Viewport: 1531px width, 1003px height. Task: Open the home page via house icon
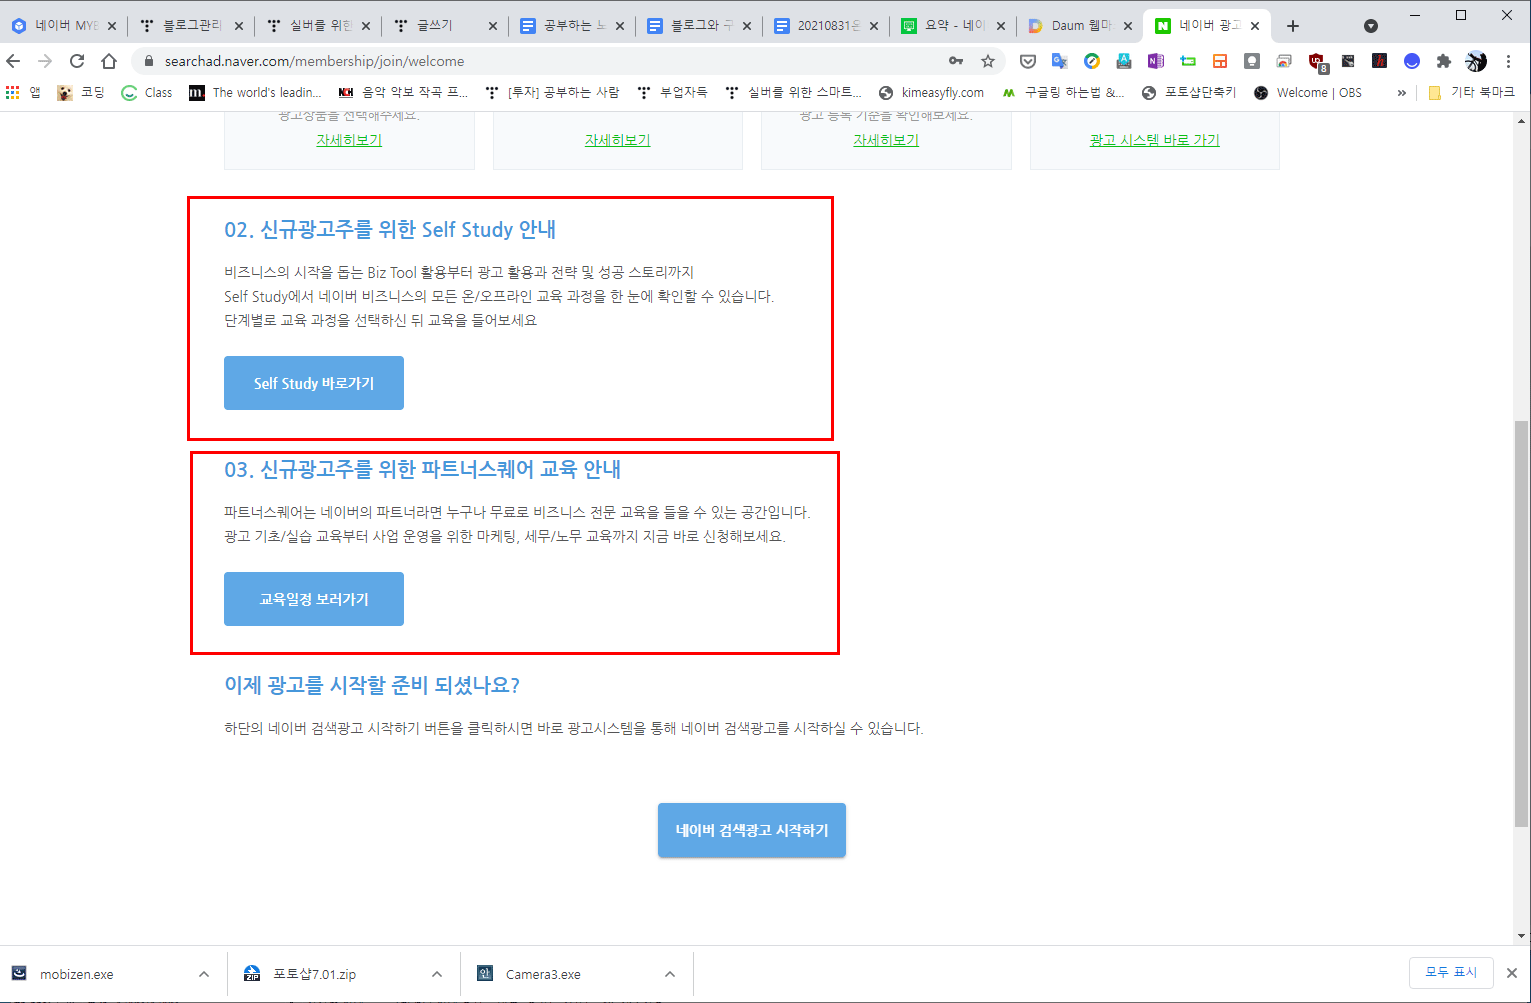(109, 61)
